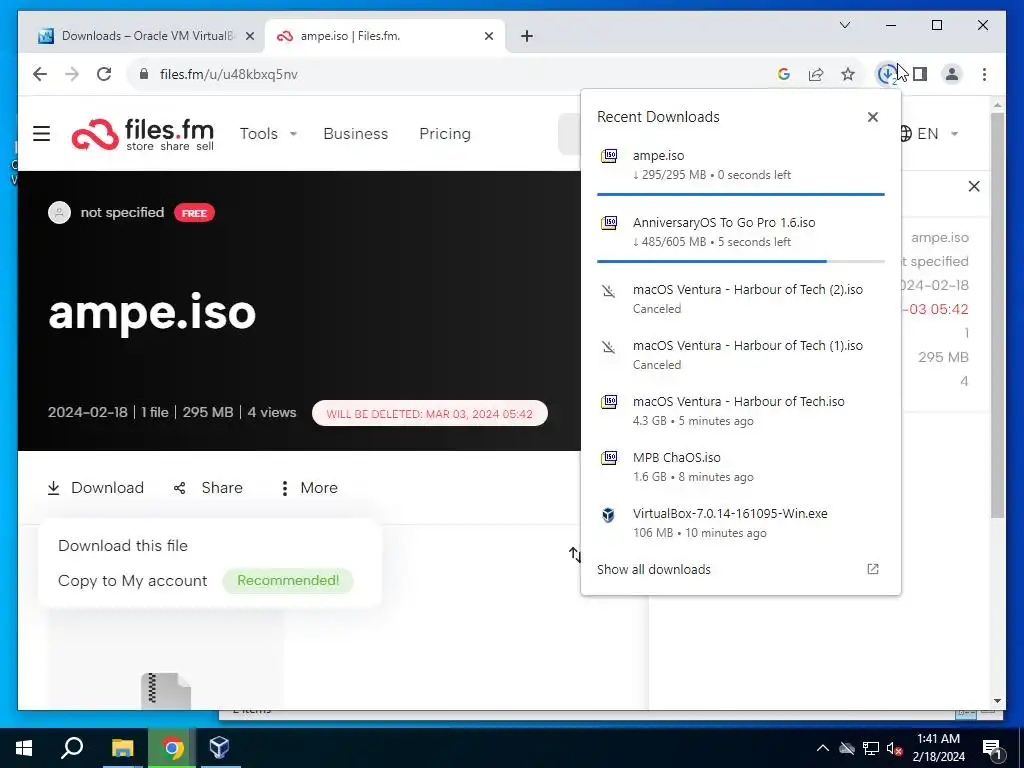Click Show all downloads
The width and height of the screenshot is (1024, 768).
pos(654,569)
